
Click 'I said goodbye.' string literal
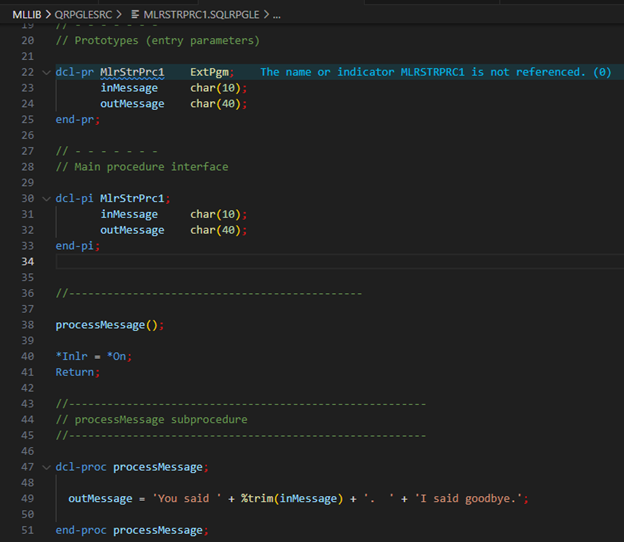(468, 499)
